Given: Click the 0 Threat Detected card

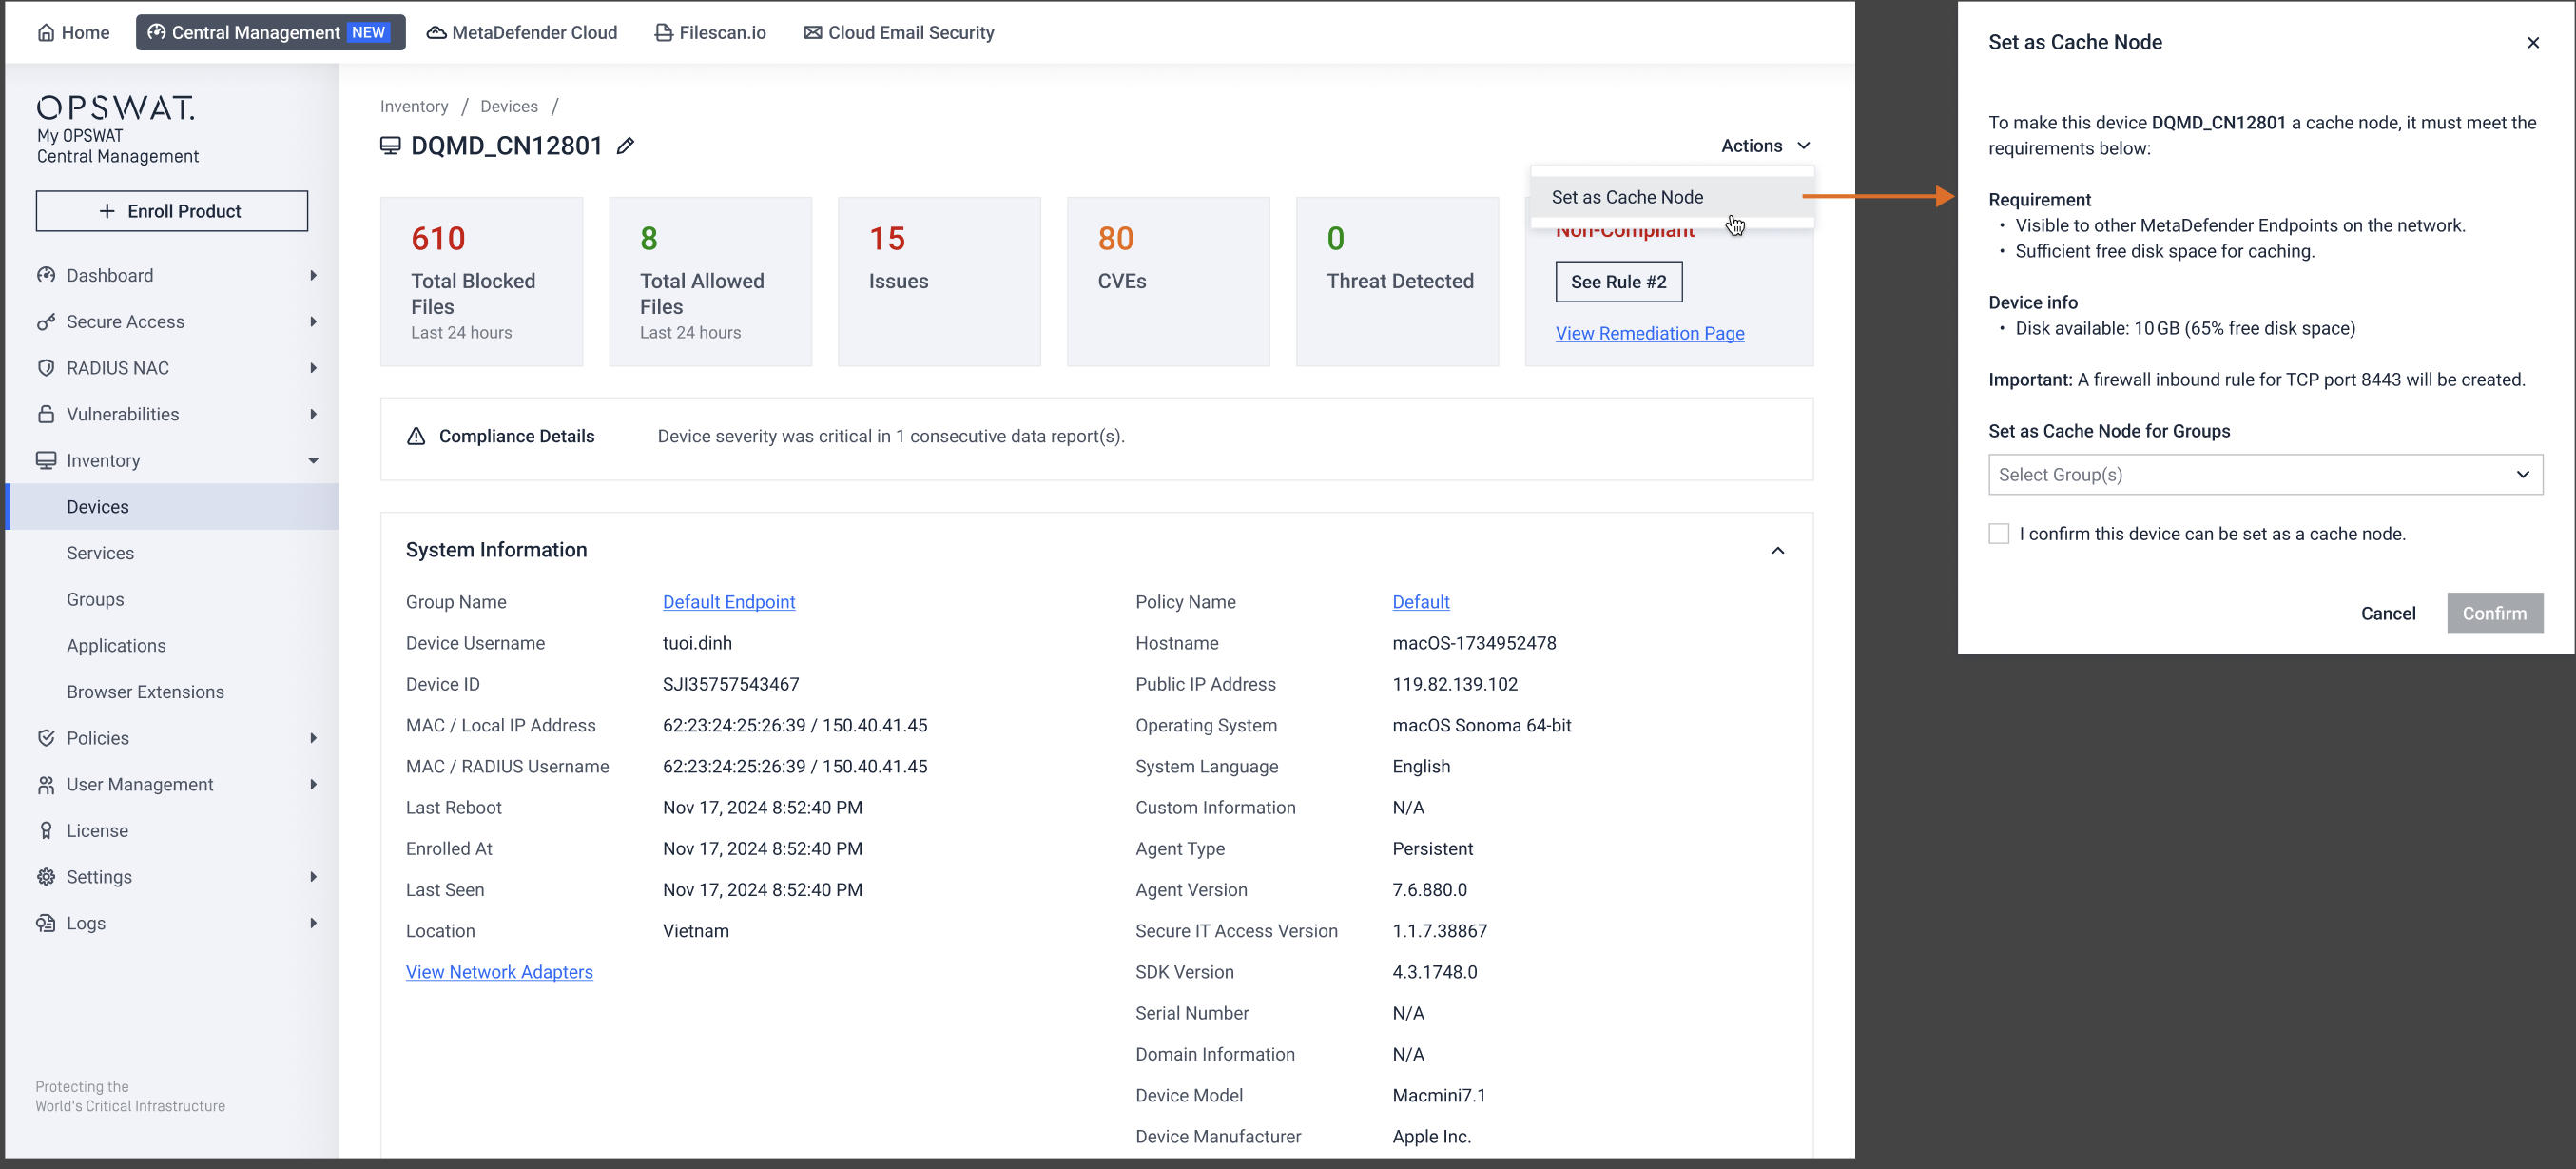Looking at the screenshot, I should point(1397,281).
